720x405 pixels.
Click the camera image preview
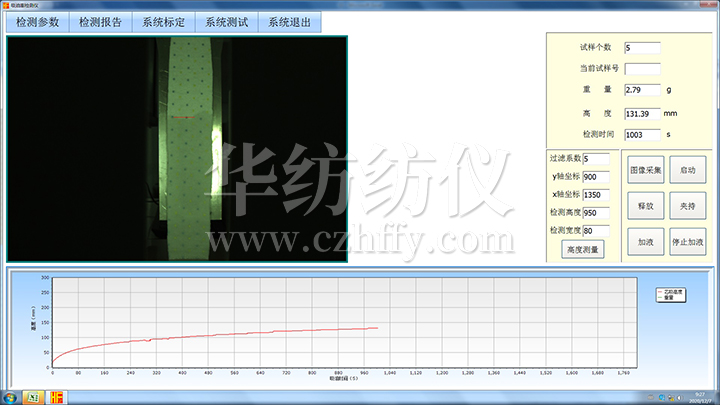[x=177, y=149]
